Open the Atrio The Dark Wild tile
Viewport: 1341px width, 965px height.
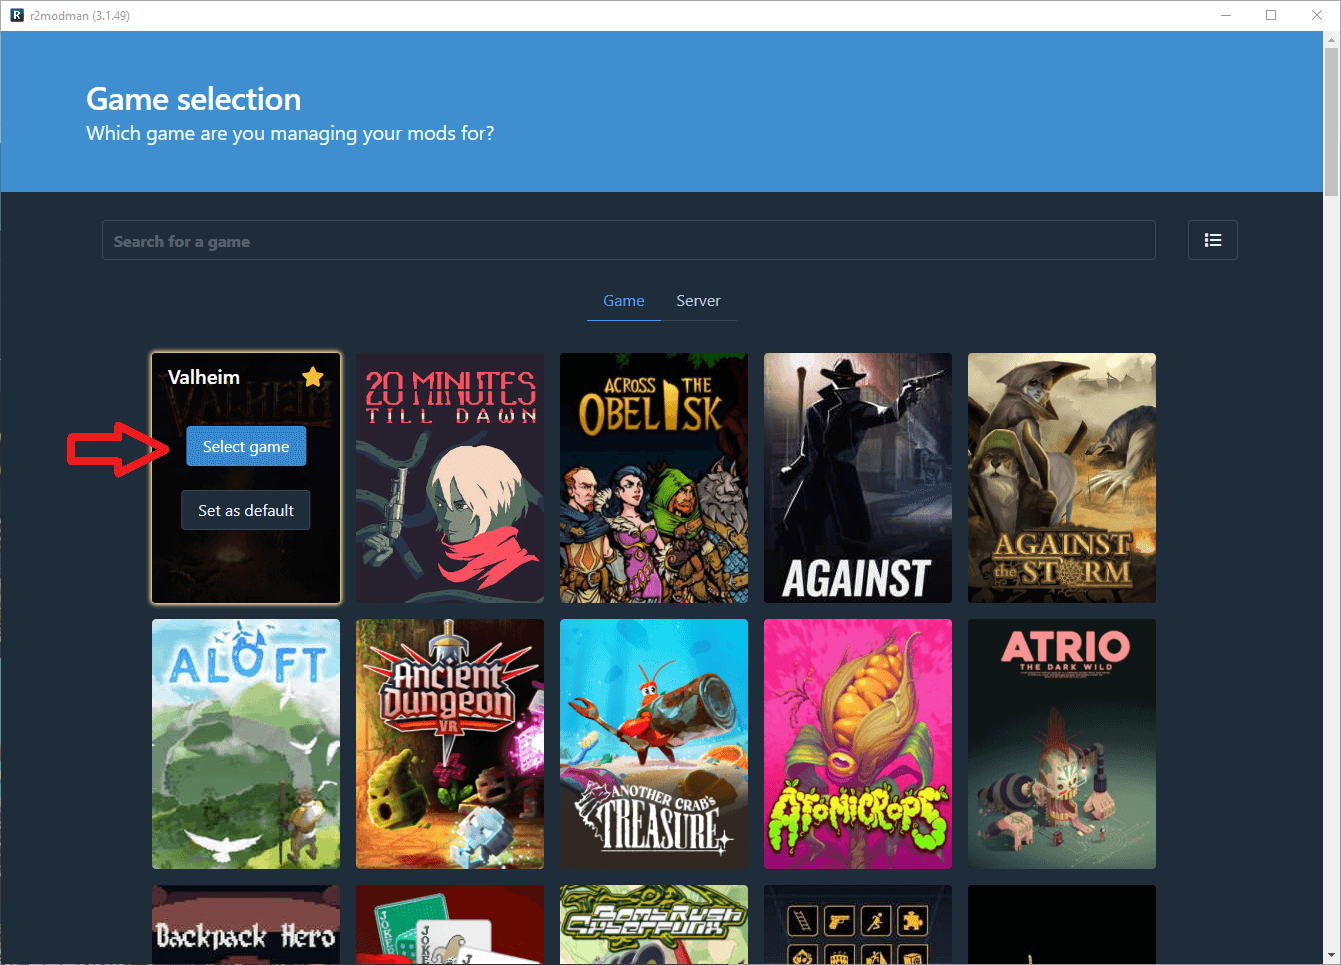pyautogui.click(x=1062, y=744)
